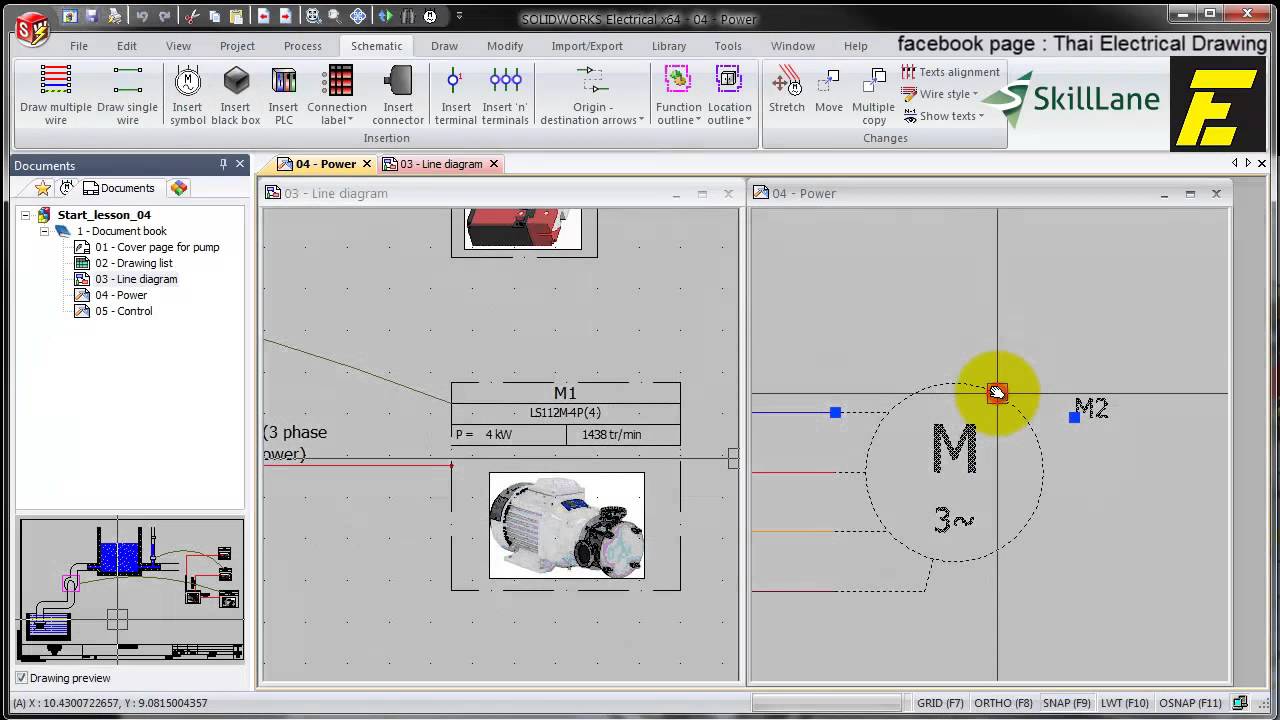The image size is (1280, 720).
Task: Toggle SNAP (F9) mode
Action: 1066,703
